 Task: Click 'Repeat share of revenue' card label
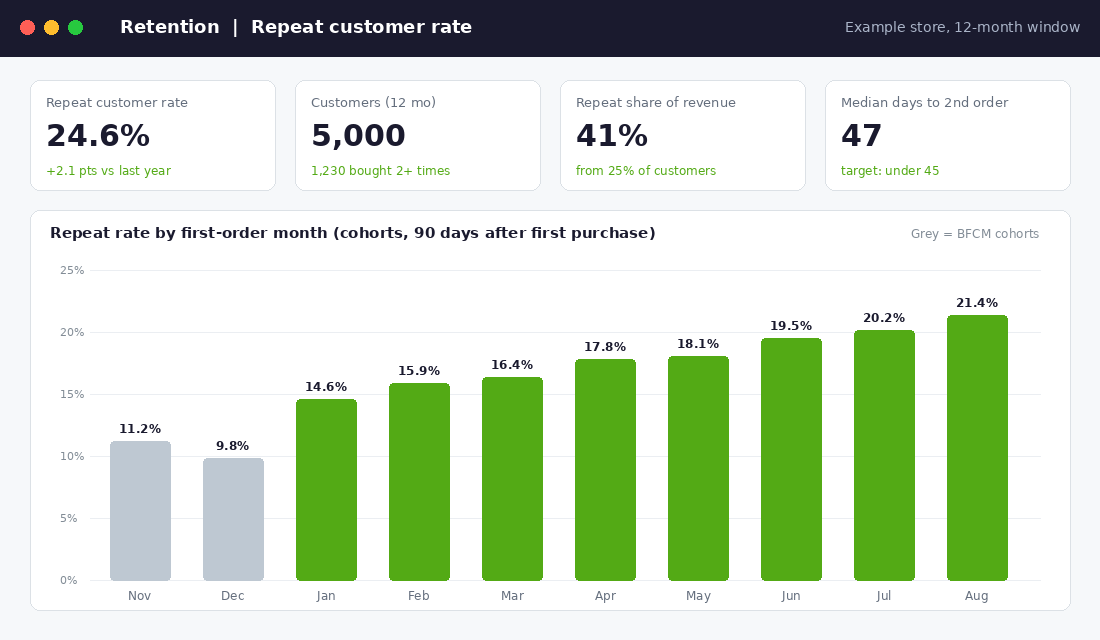(x=656, y=102)
